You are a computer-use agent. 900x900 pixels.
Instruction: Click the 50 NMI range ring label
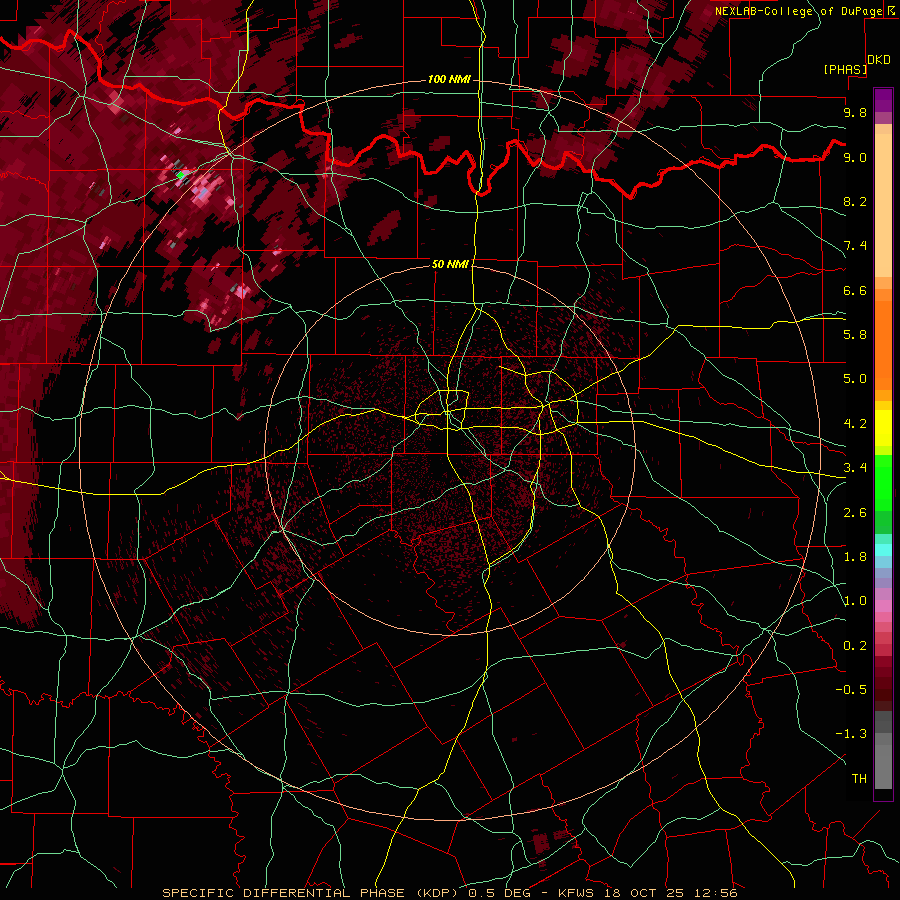pos(450,264)
